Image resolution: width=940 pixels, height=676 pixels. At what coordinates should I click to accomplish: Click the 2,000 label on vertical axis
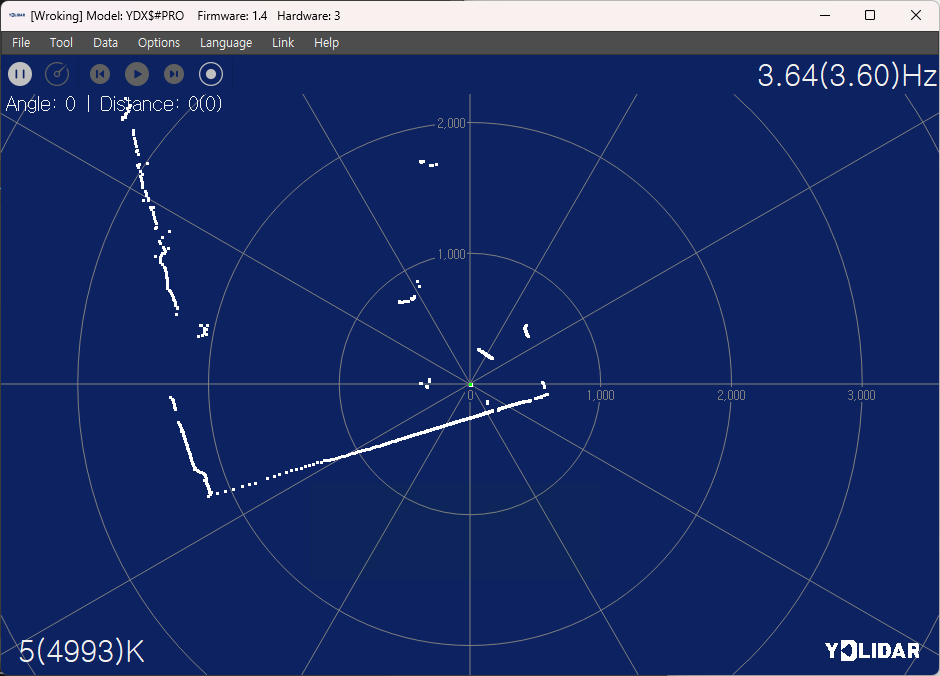tap(451, 123)
